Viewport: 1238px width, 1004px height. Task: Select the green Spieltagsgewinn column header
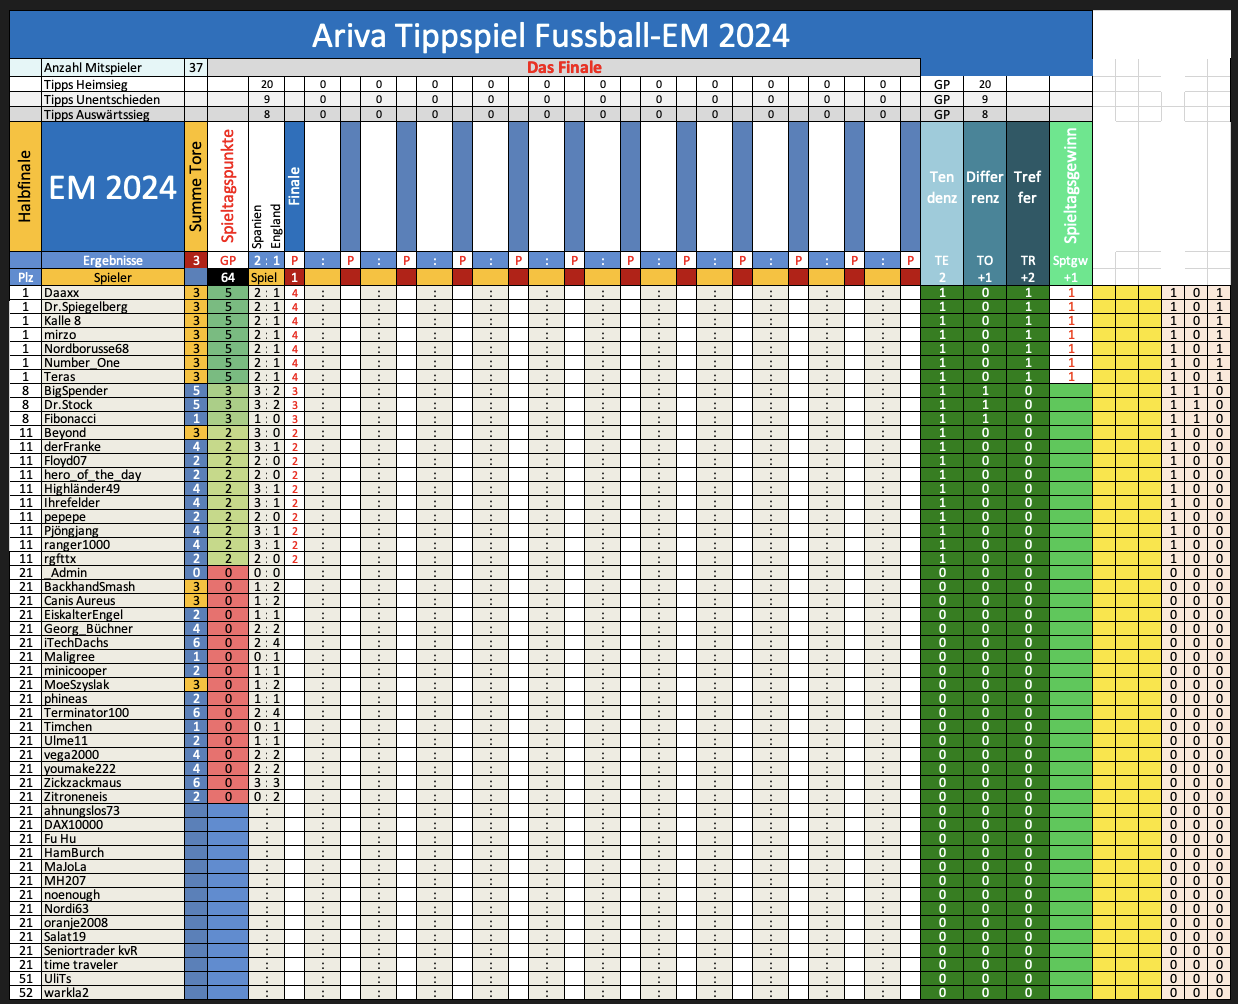(x=1070, y=187)
